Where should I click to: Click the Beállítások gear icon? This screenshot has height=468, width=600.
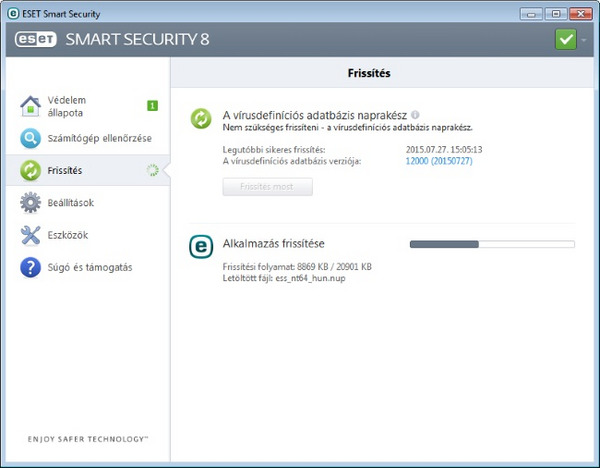(31, 203)
